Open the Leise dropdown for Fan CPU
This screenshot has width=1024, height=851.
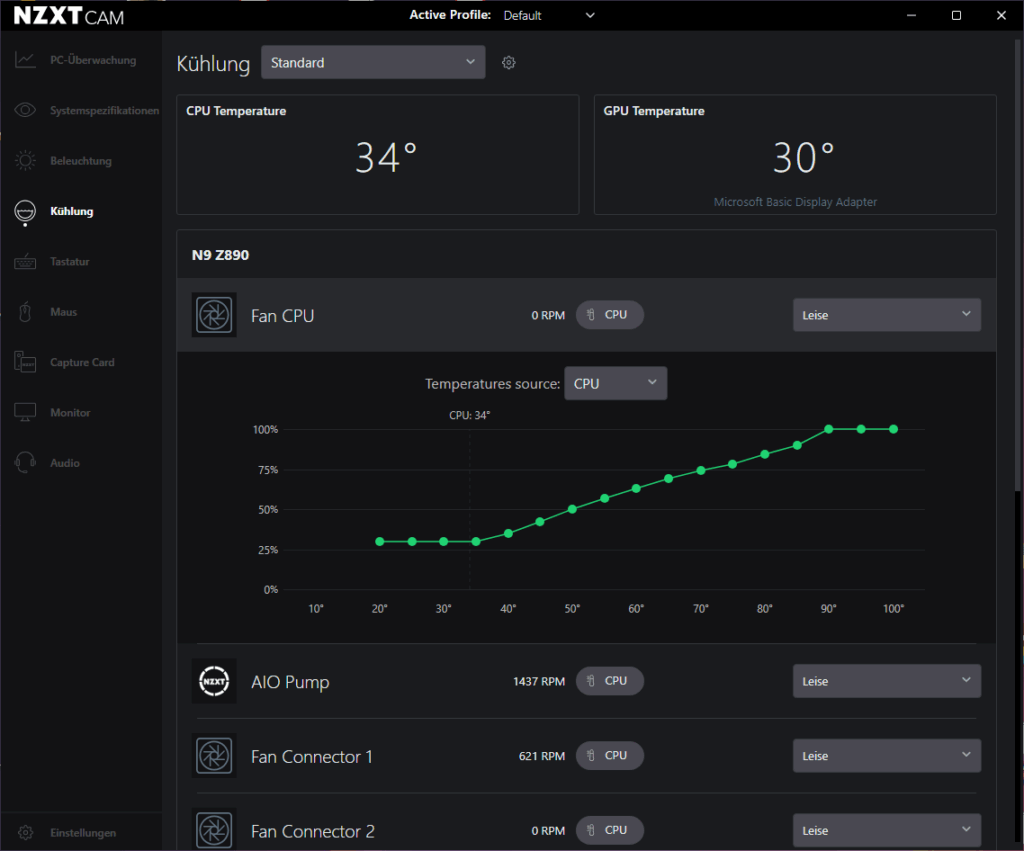(886, 315)
